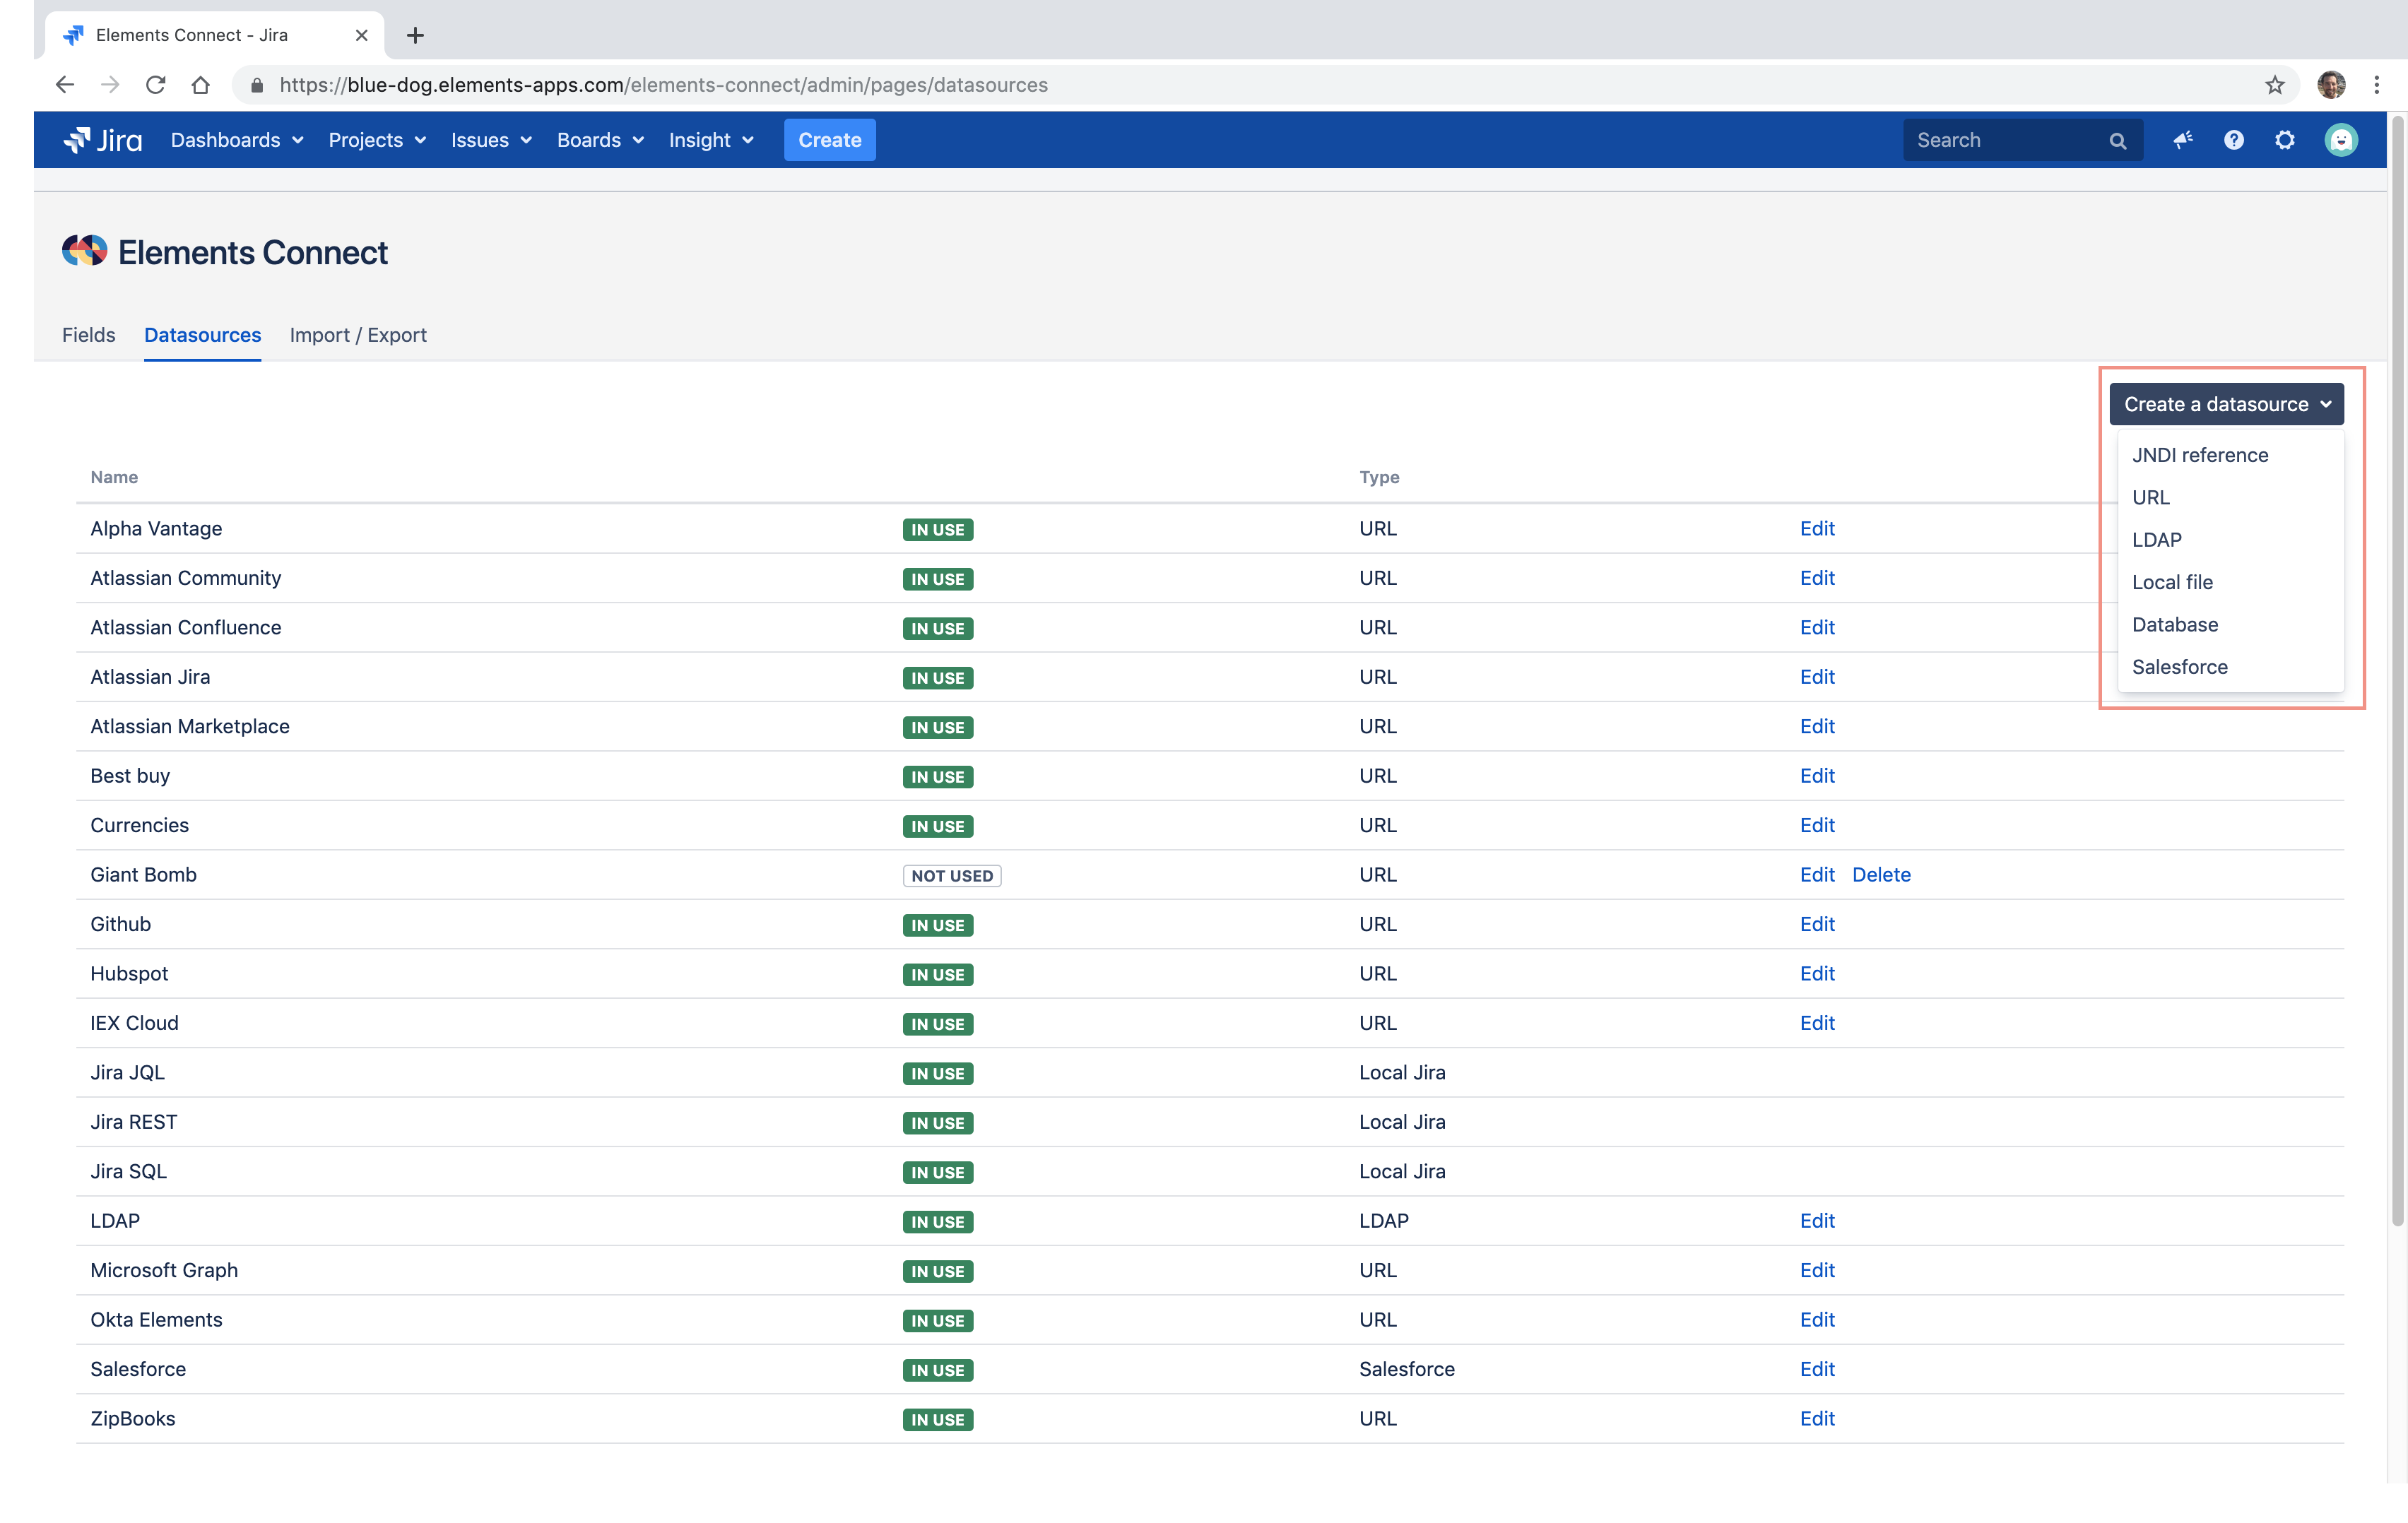
Task: Click the feedback megaphone icon
Action: (2183, 140)
